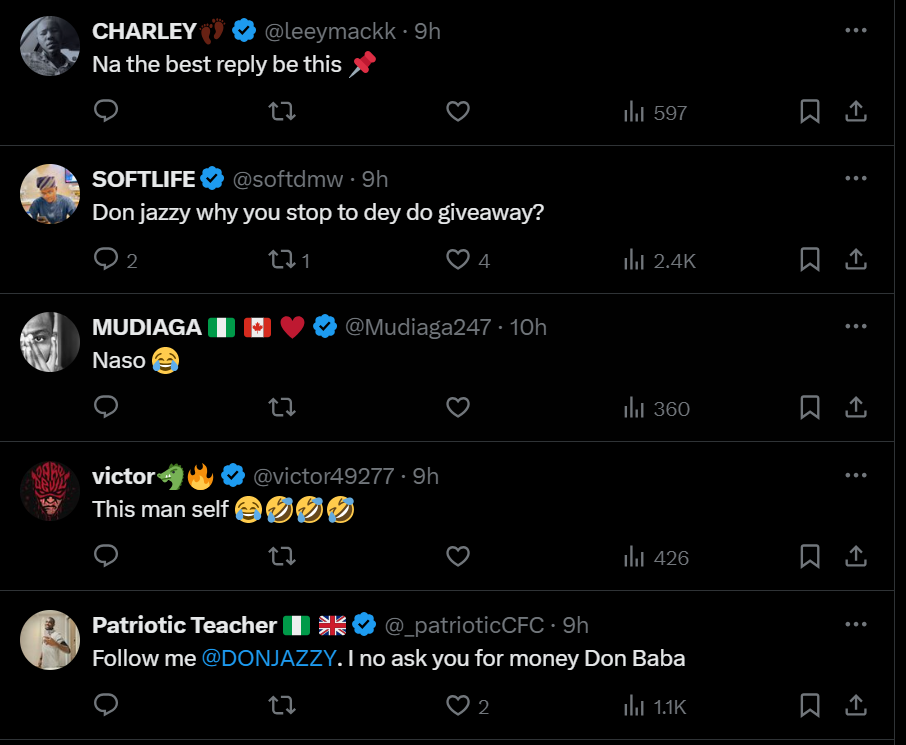Like victor's 'This man self' reply
This screenshot has height=745, width=906.
tap(458, 557)
